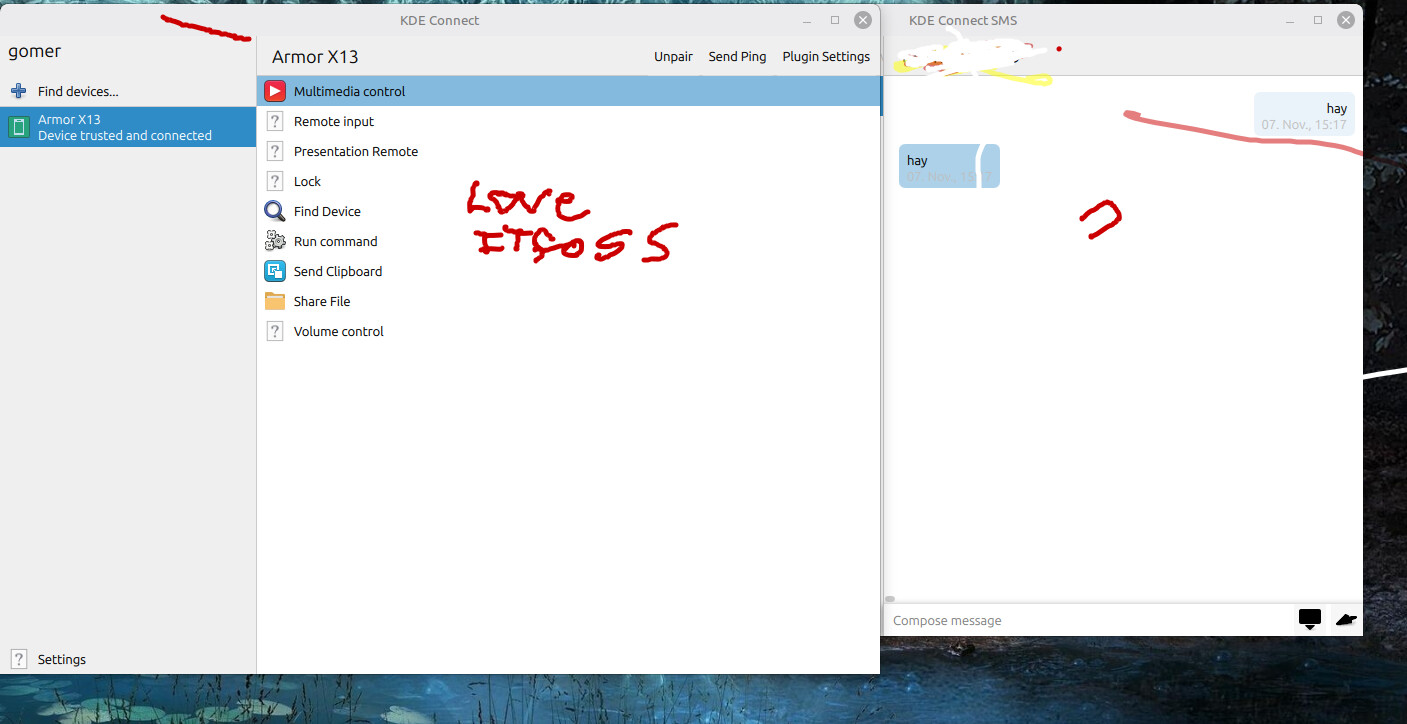1407x724 pixels.
Task: Click the Send Ping button
Action: coord(737,57)
